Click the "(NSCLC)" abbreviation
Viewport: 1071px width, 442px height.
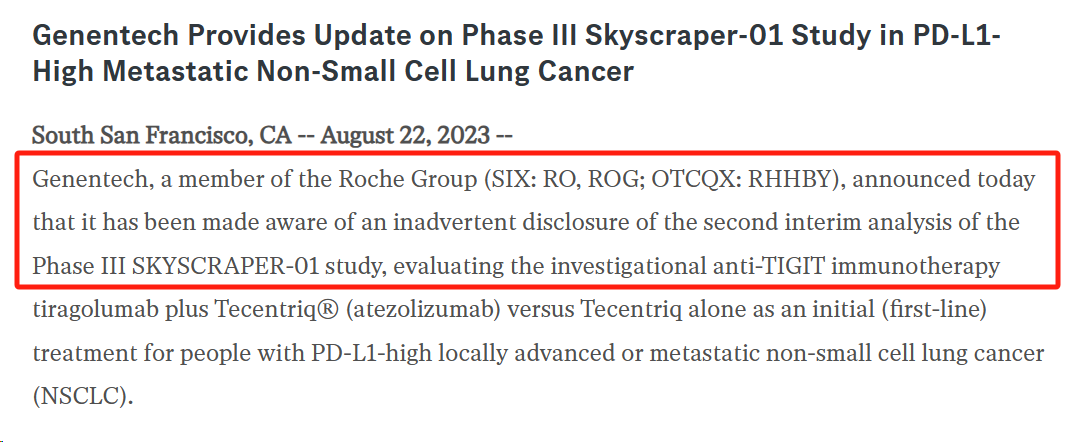[x=81, y=396]
